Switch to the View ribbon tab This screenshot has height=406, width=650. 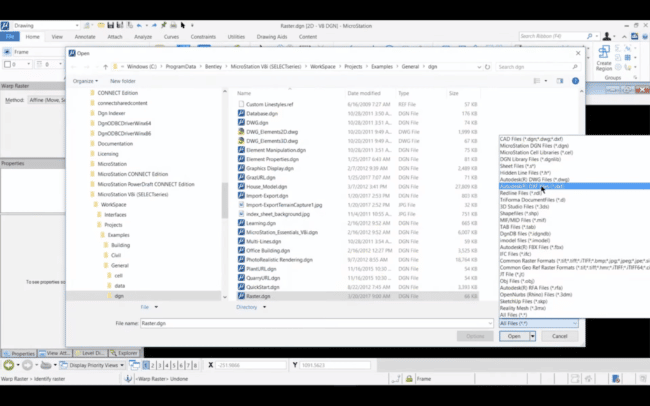pyautogui.click(x=57, y=36)
